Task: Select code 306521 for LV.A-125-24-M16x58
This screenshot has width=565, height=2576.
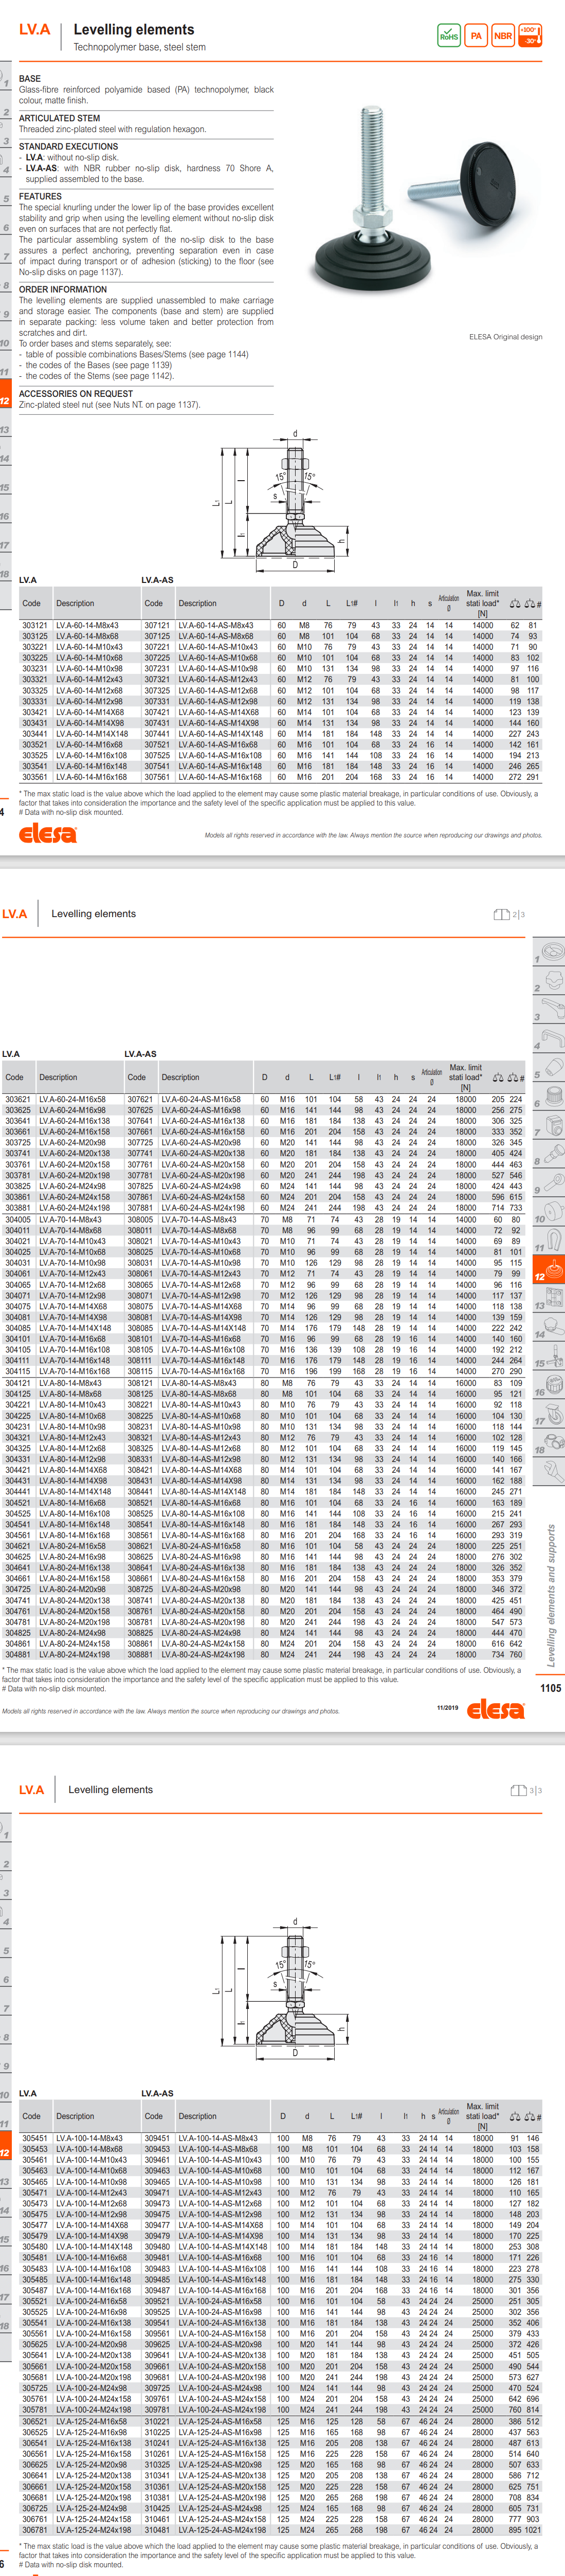Action: point(35,2422)
